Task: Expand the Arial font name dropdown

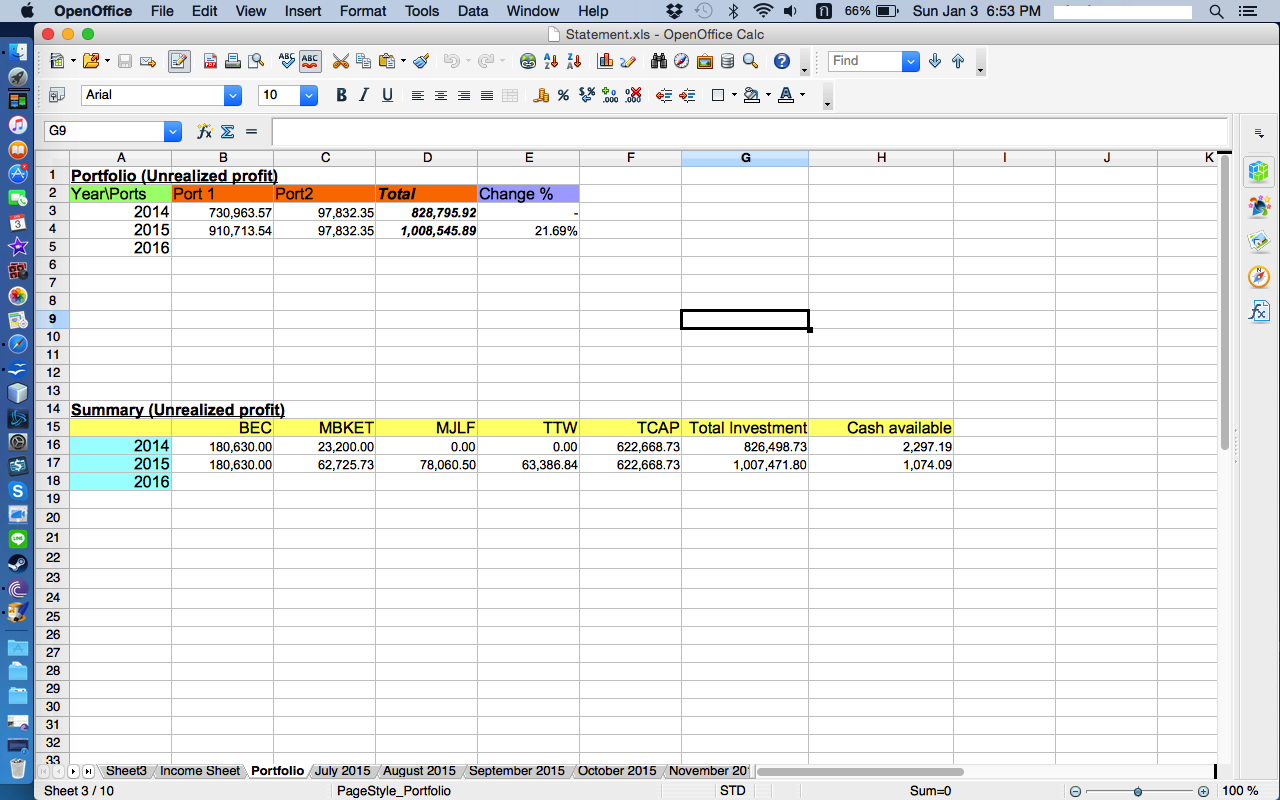Action: coord(233,95)
